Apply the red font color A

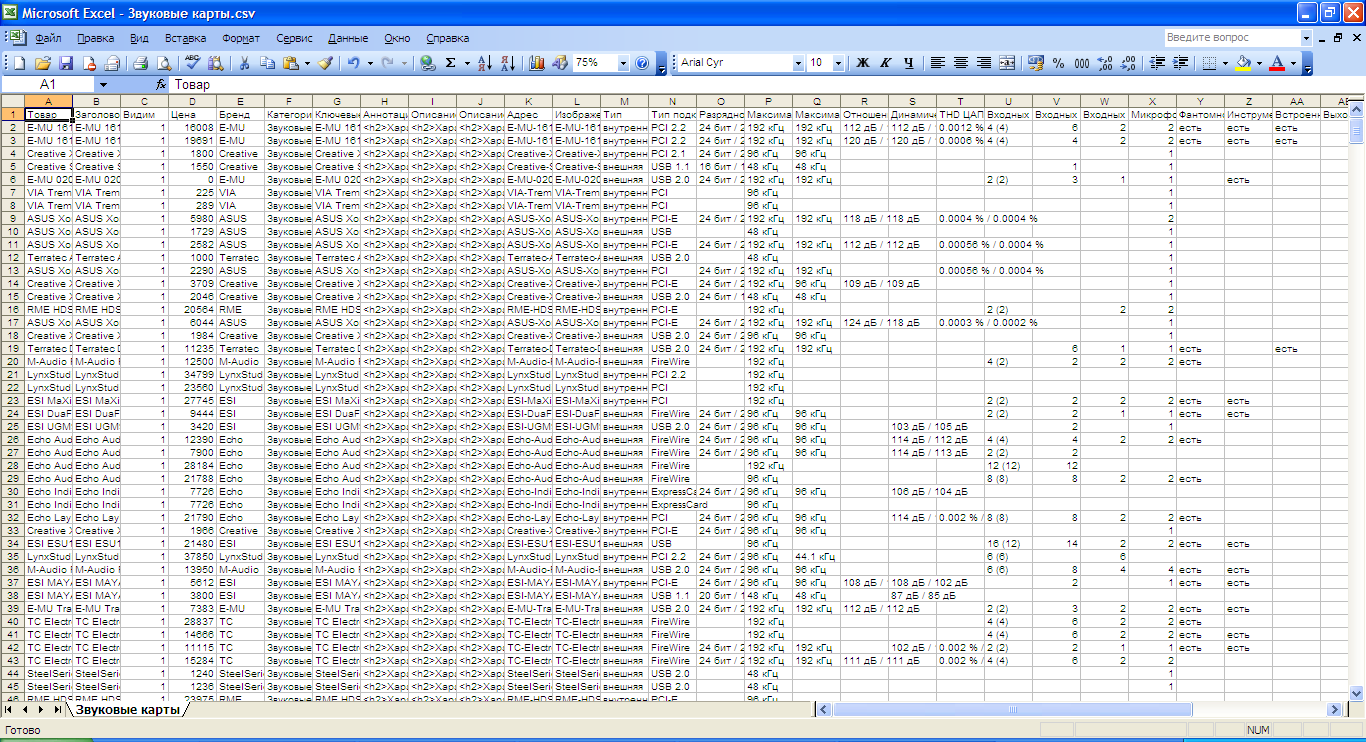(x=1277, y=63)
